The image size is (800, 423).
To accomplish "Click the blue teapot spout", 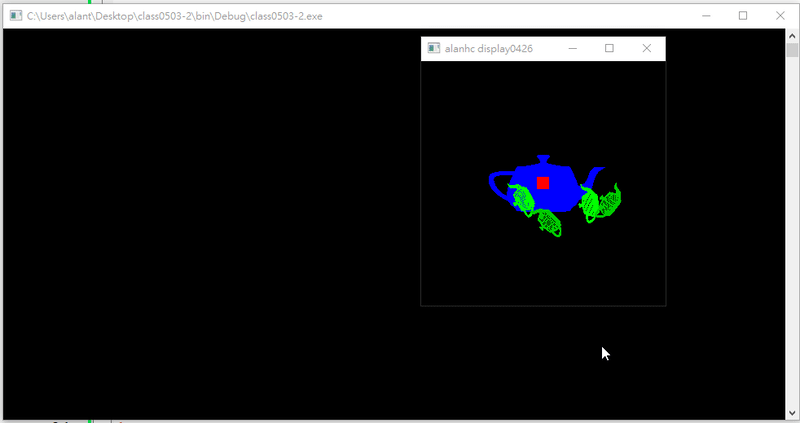I will pyautogui.click(x=593, y=177).
